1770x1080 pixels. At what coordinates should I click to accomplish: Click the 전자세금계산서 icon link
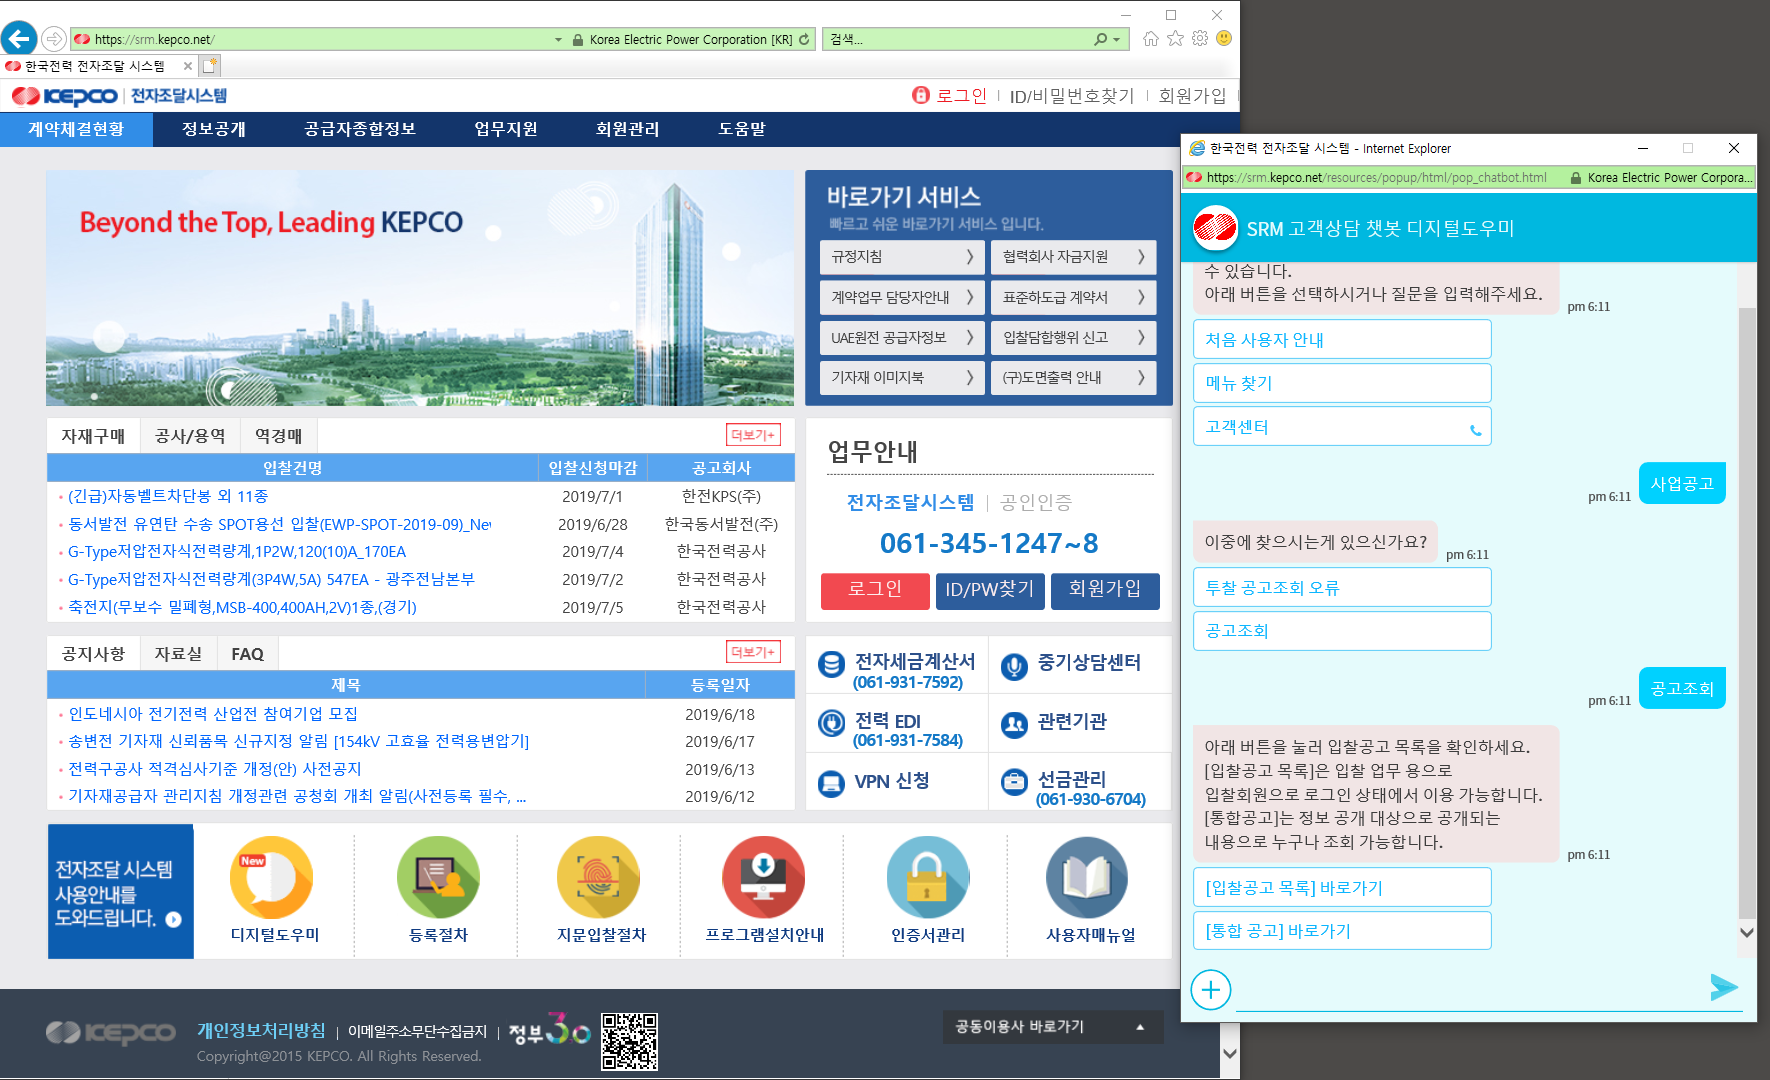point(831,664)
